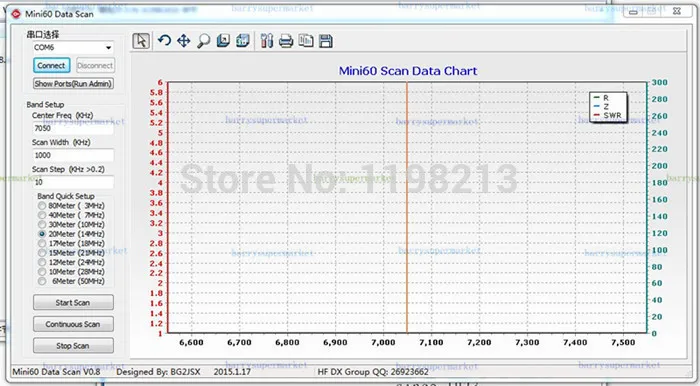700x386 pixels.
Task: Click the R legend entry
Action: pos(602,97)
